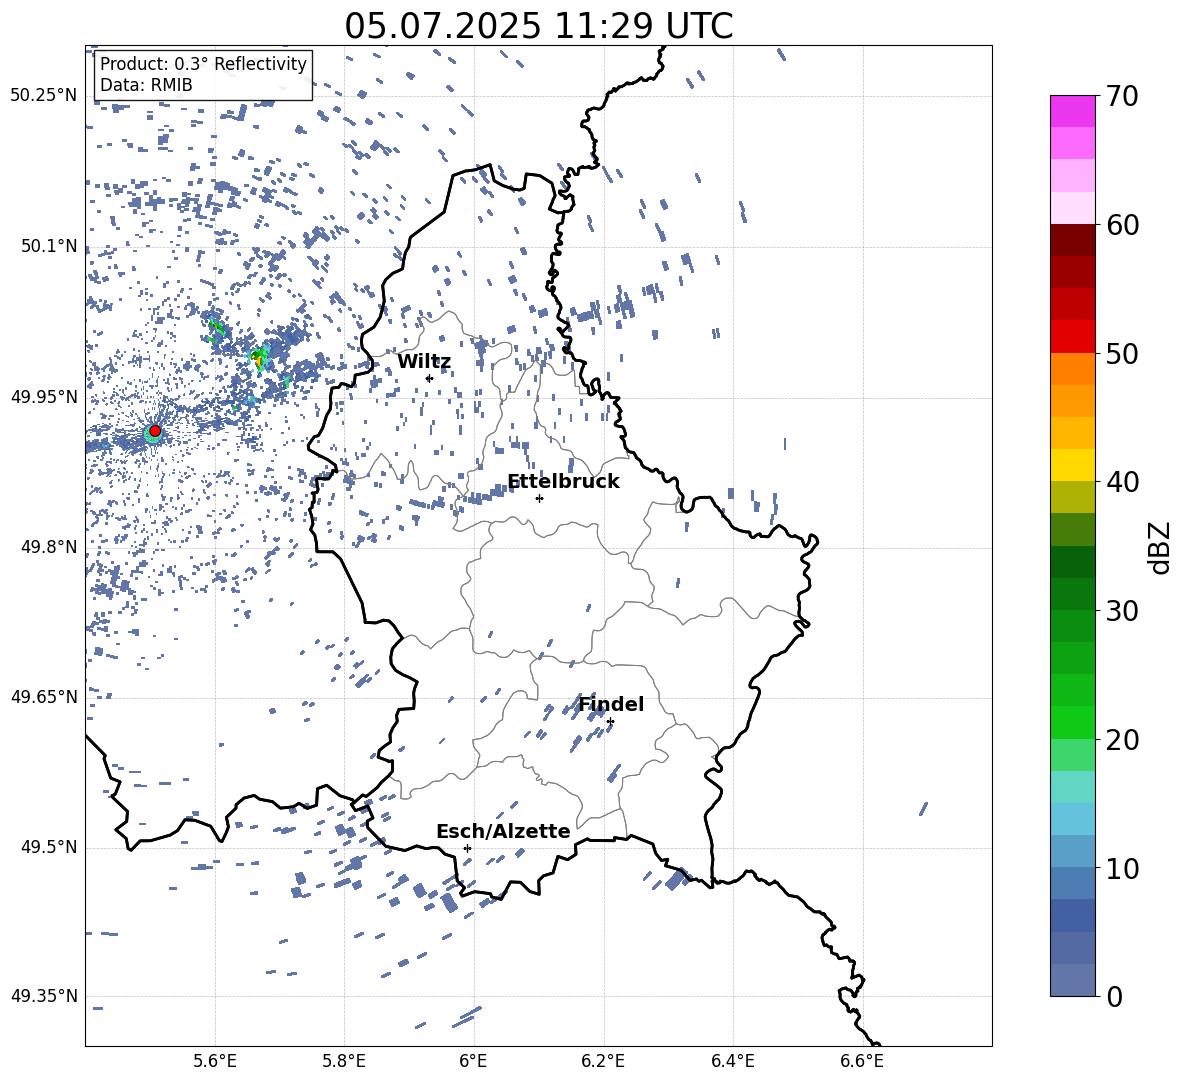Screen dimensions: 1184x1081
Task: Click the 50.1°N latitude label
Action: tap(49, 246)
